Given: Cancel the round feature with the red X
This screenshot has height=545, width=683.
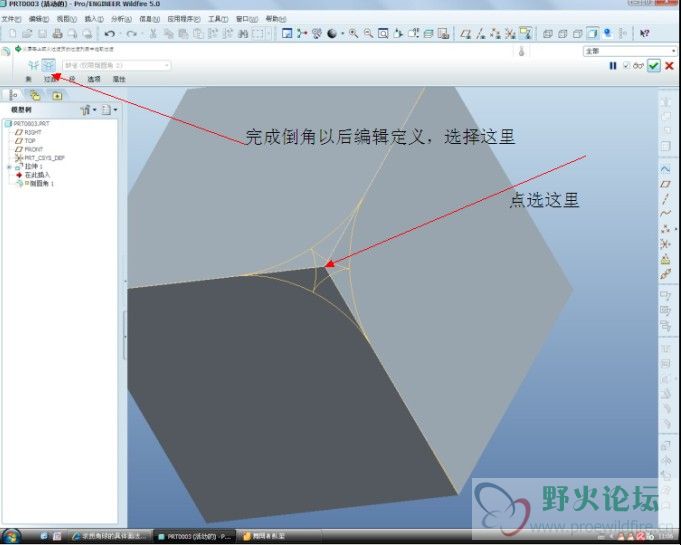Looking at the screenshot, I should tap(669, 66).
